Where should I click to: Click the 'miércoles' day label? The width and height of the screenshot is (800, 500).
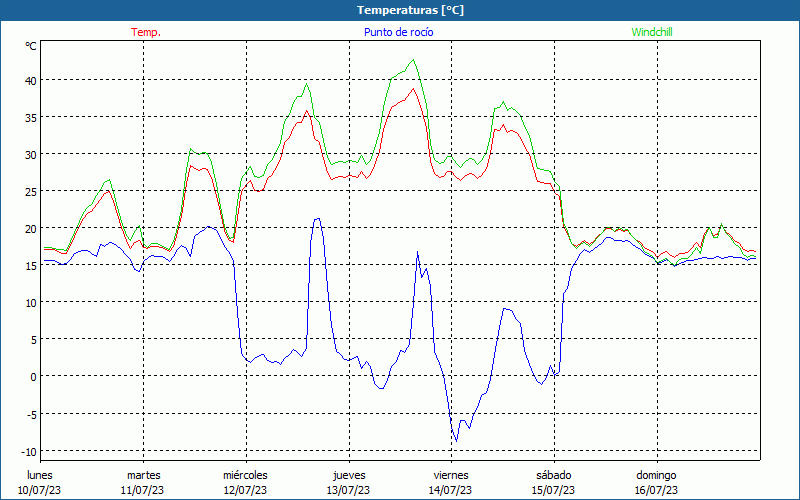point(245,476)
